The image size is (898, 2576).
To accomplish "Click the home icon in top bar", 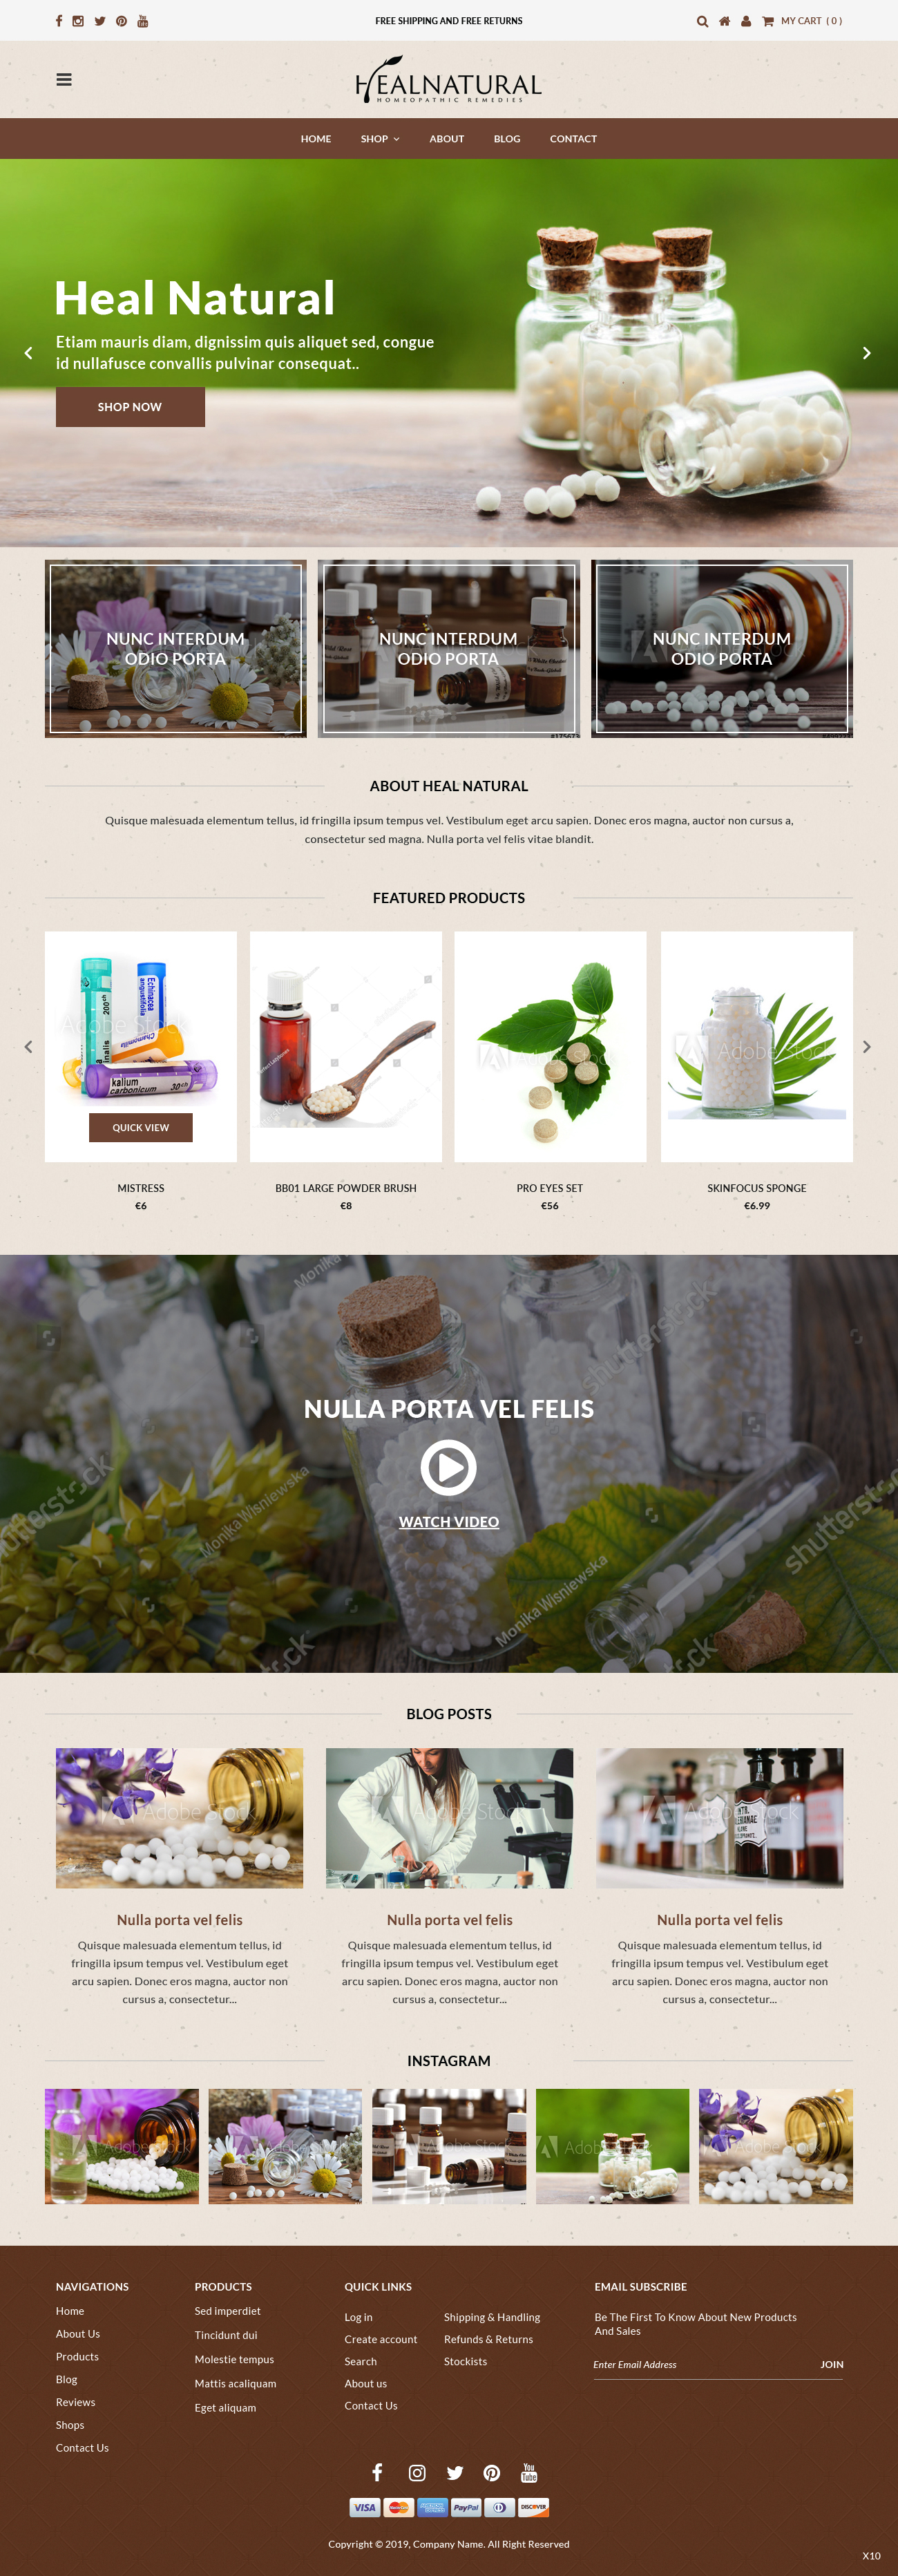I will pyautogui.click(x=724, y=21).
